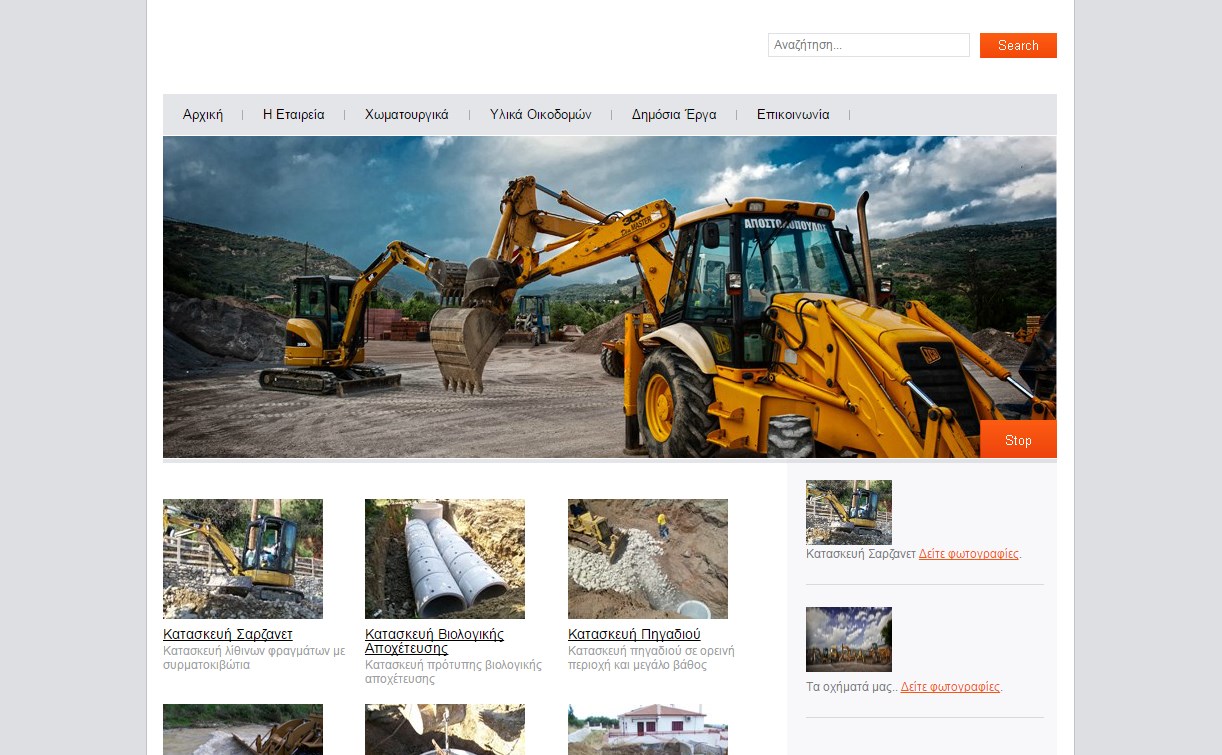Click the text Κατασκευή λίθινων φραγμάτων με συρματοκιβώτια
Image resolution: width=1222 pixels, height=755 pixels.
click(x=254, y=658)
